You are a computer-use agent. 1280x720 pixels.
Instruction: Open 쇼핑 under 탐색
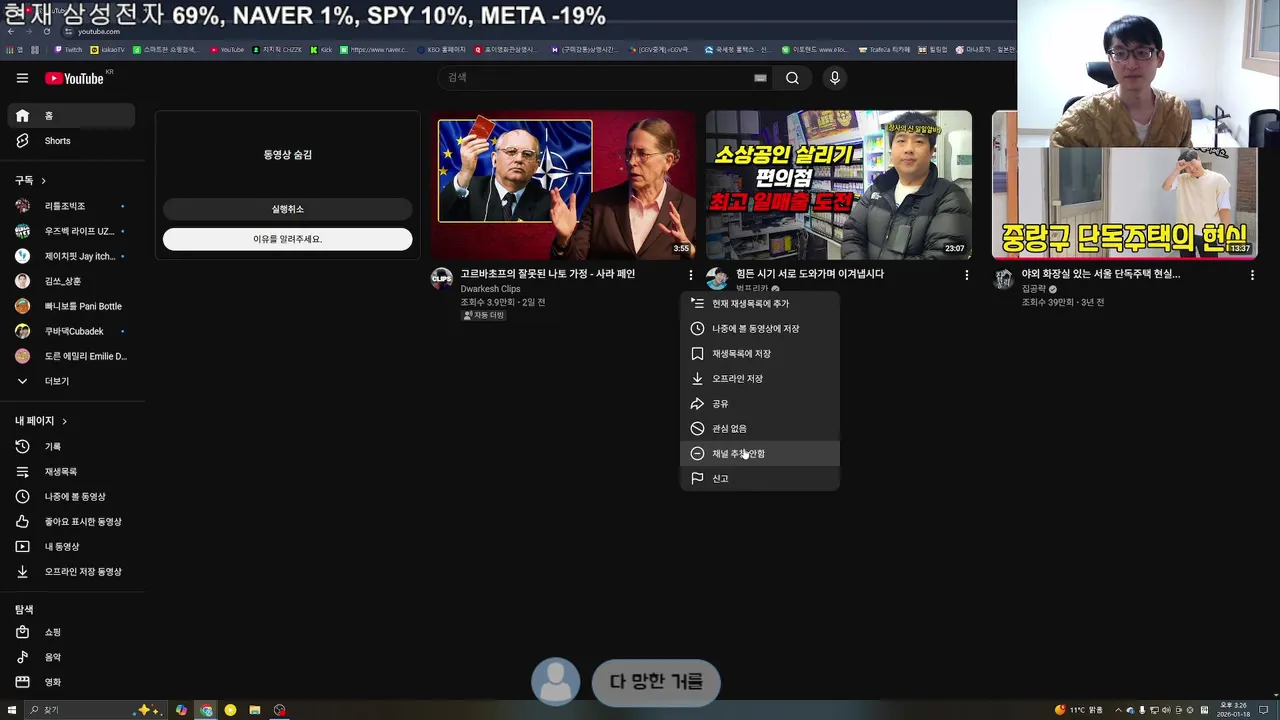(x=72, y=632)
